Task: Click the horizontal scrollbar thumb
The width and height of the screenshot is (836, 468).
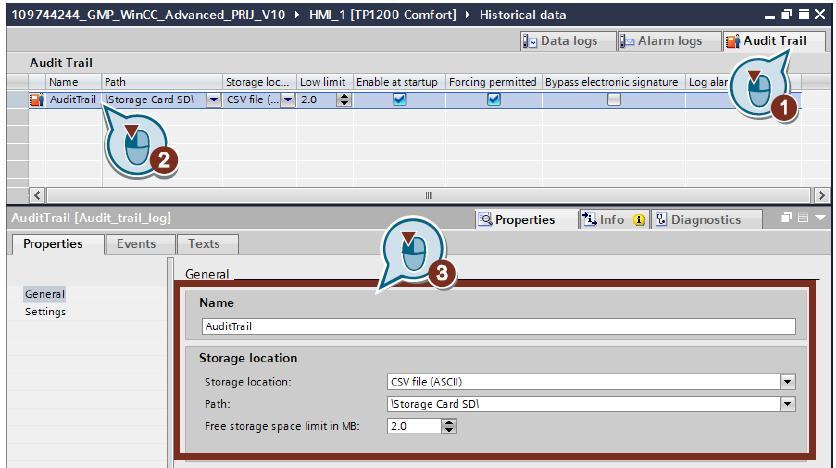Action: [x=428, y=196]
